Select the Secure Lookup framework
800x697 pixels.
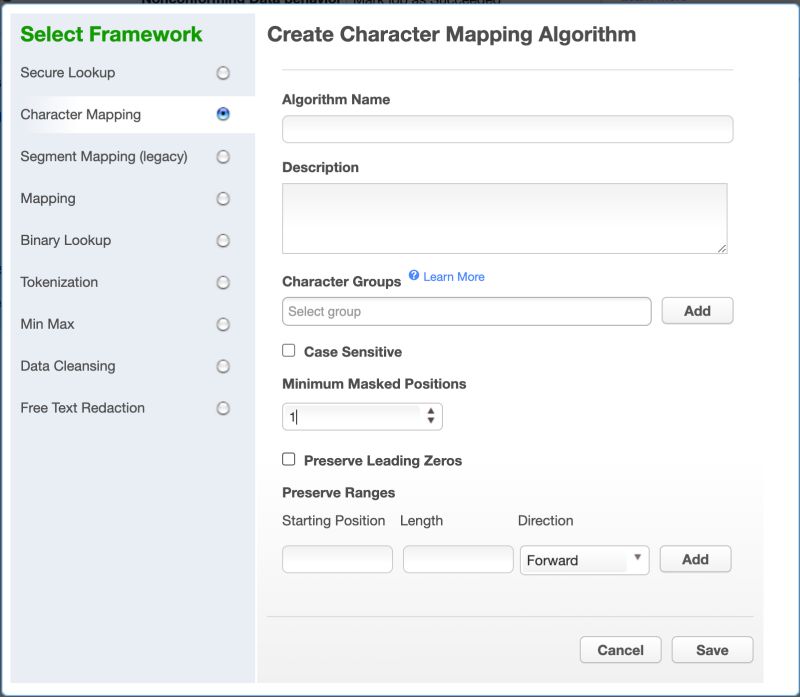tap(224, 72)
